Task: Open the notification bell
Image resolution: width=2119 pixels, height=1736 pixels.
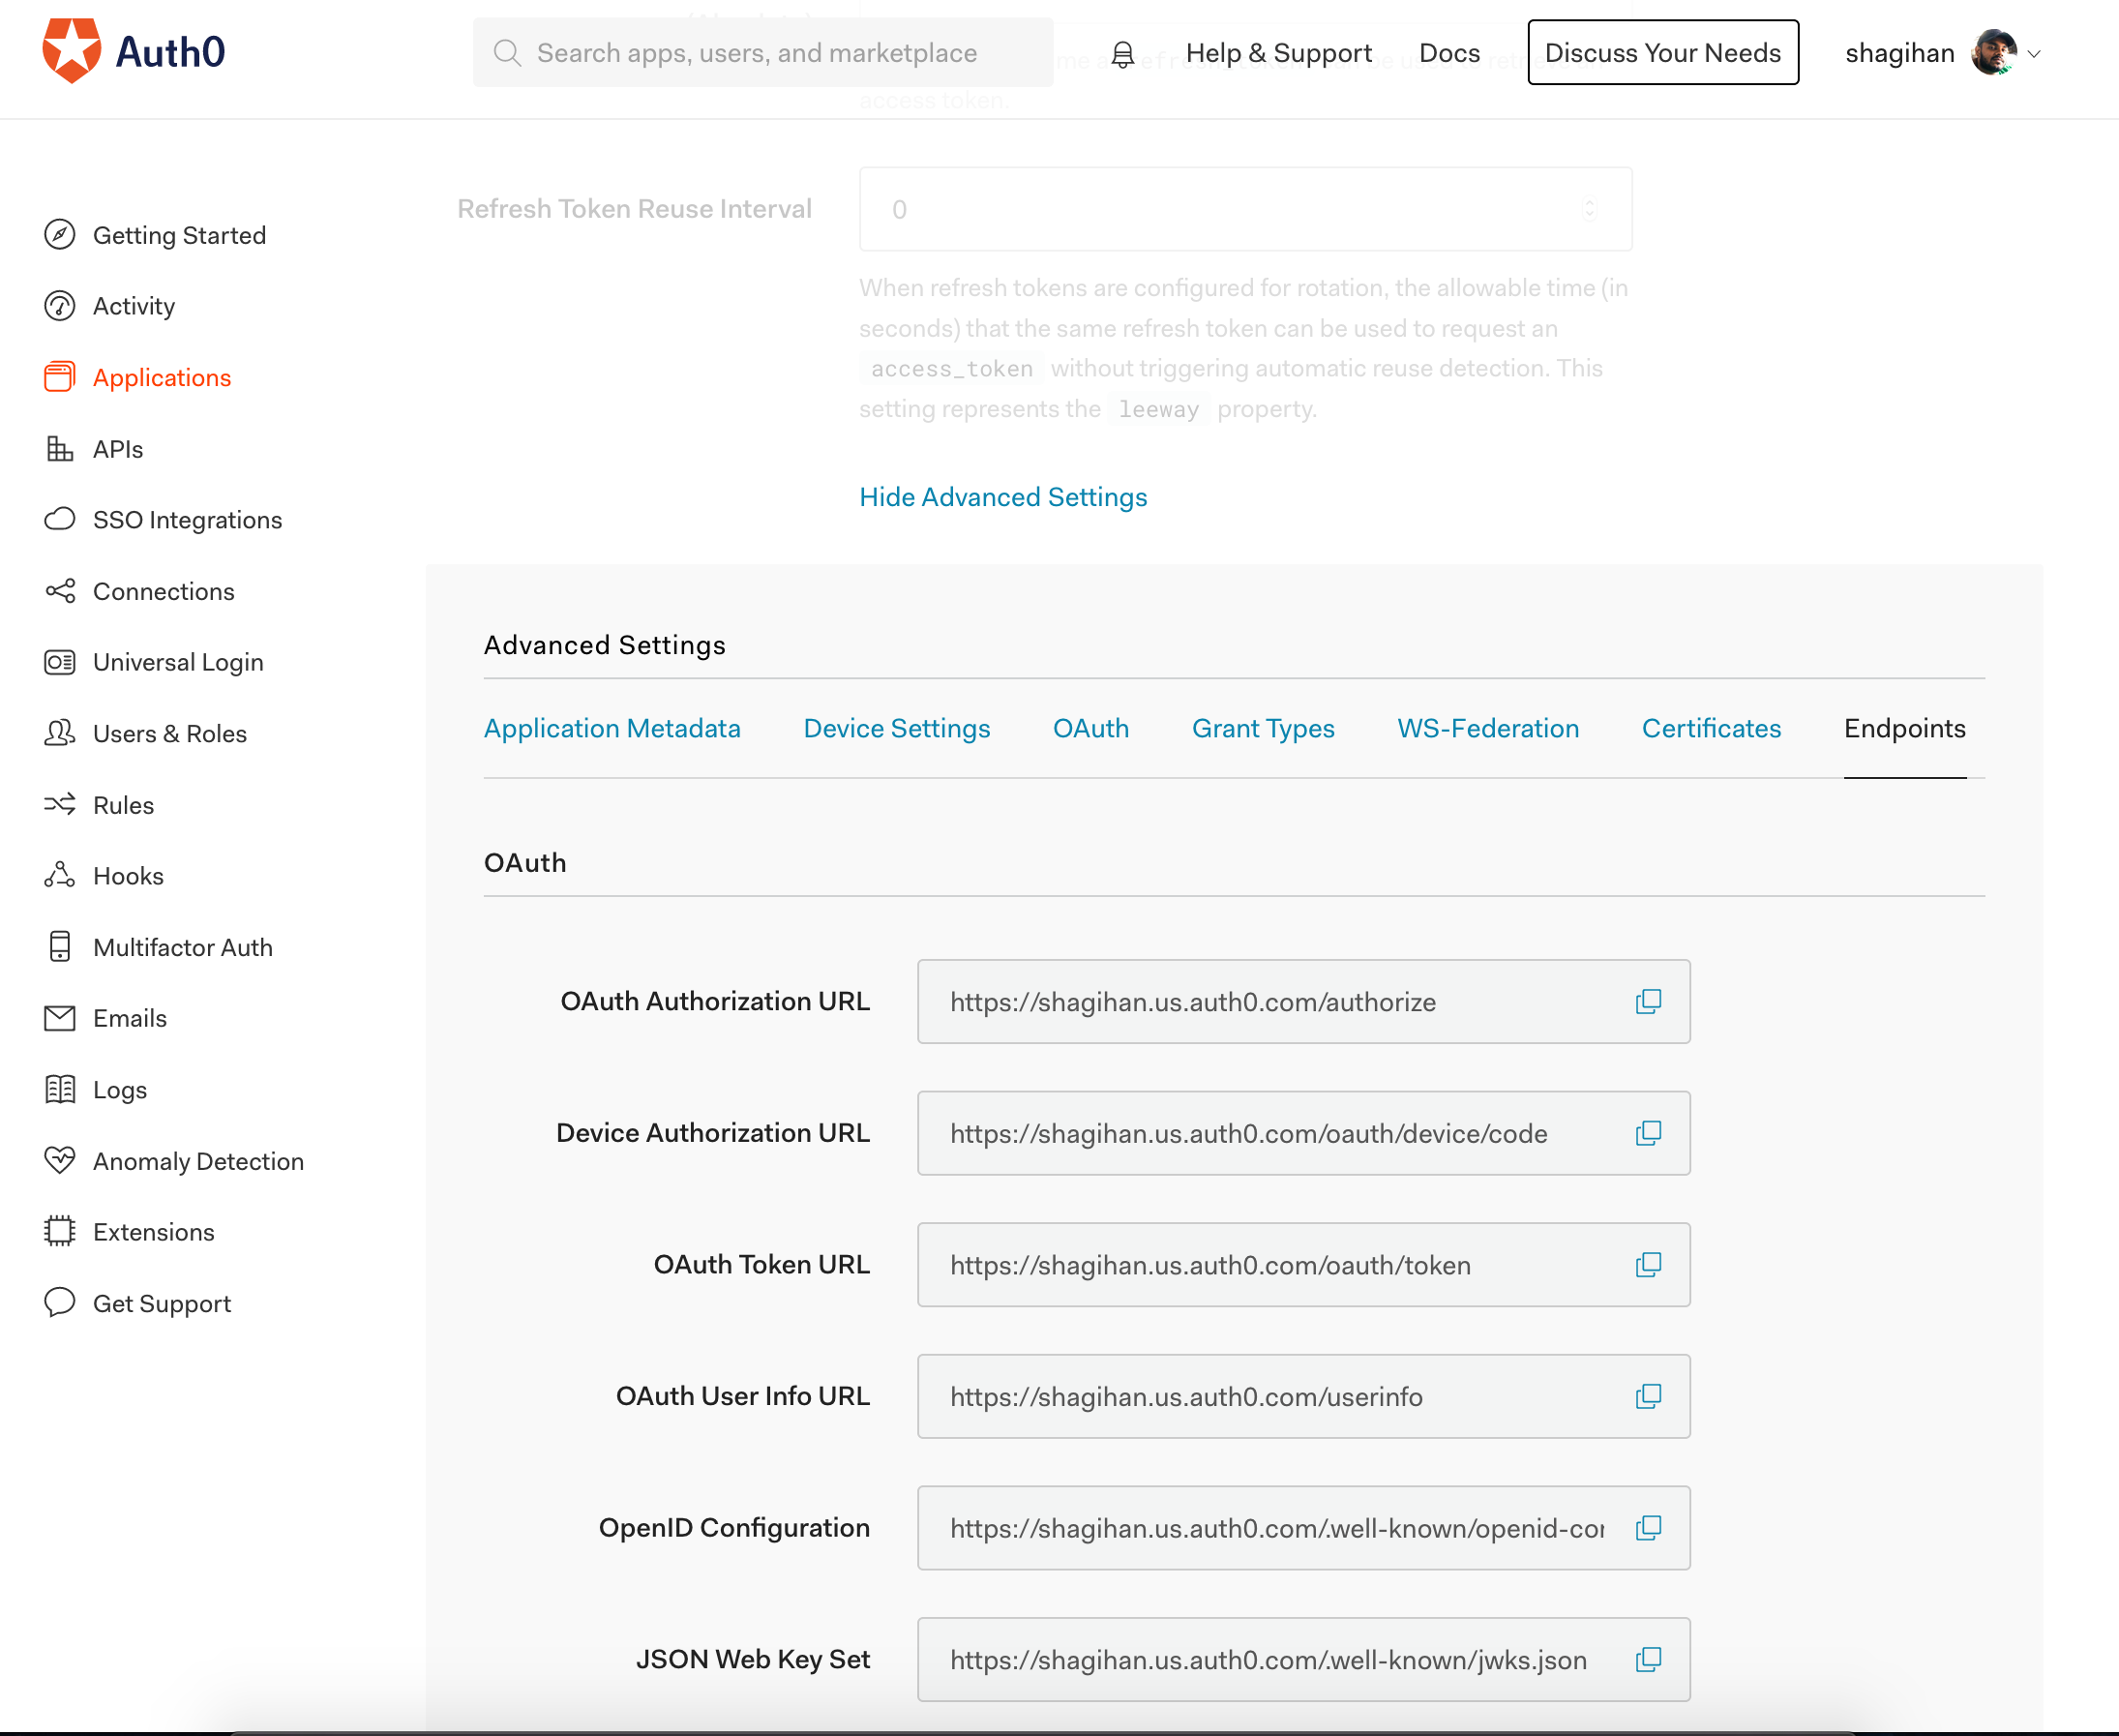Action: (1122, 53)
